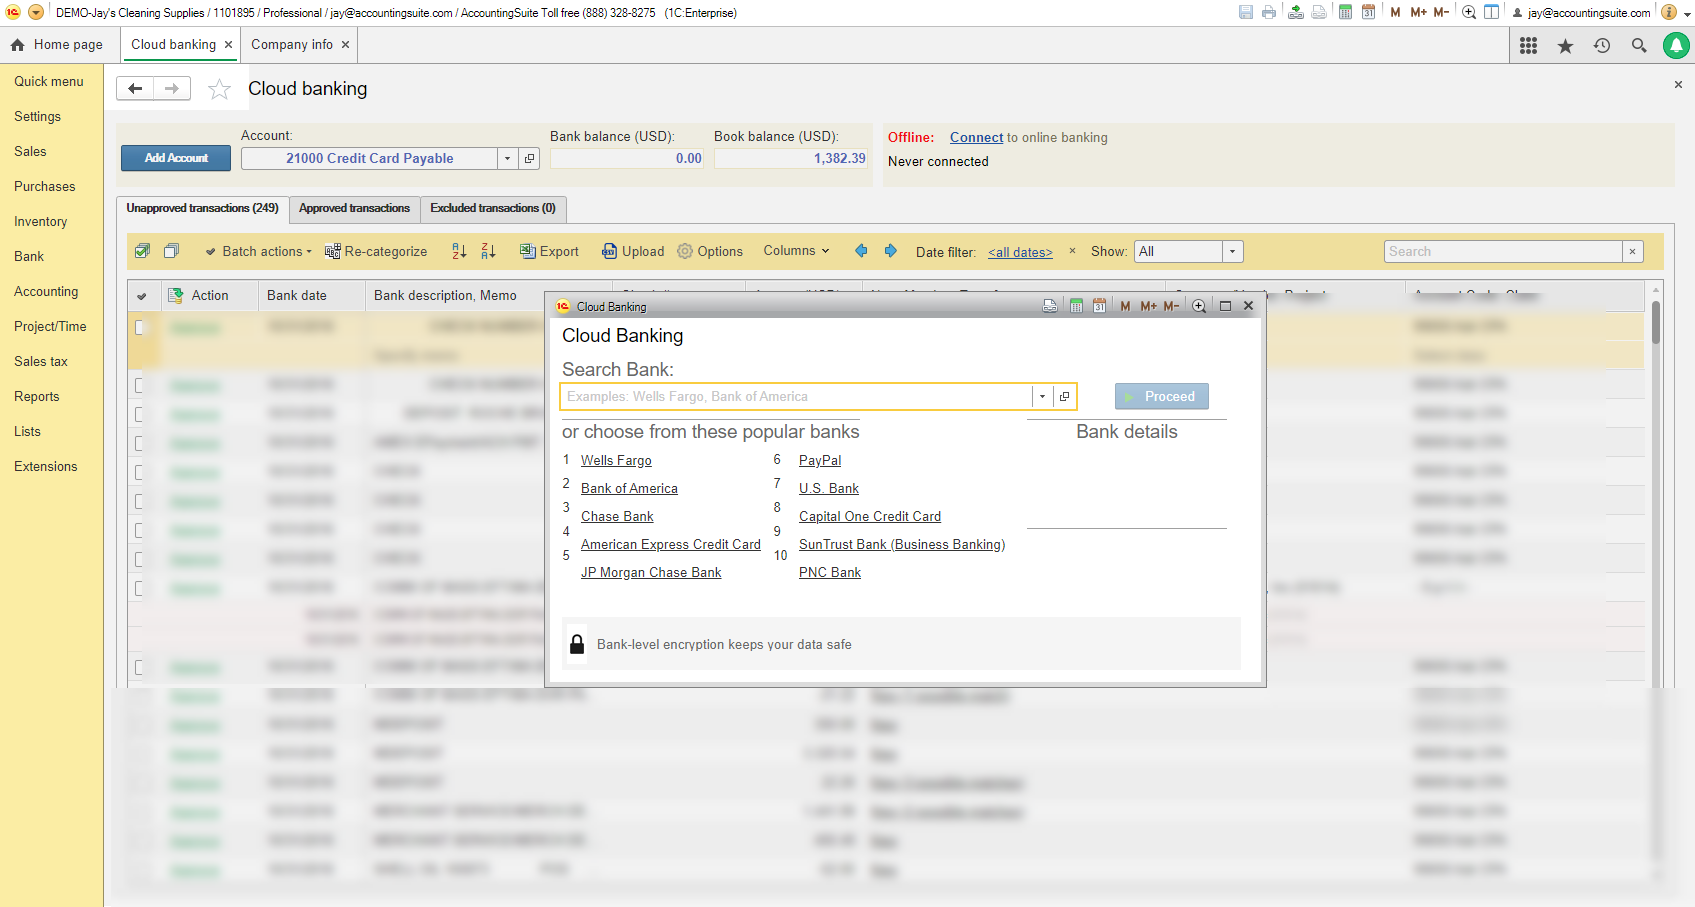
Task: Go to previous date period with left blue arrow
Action: tap(861, 251)
